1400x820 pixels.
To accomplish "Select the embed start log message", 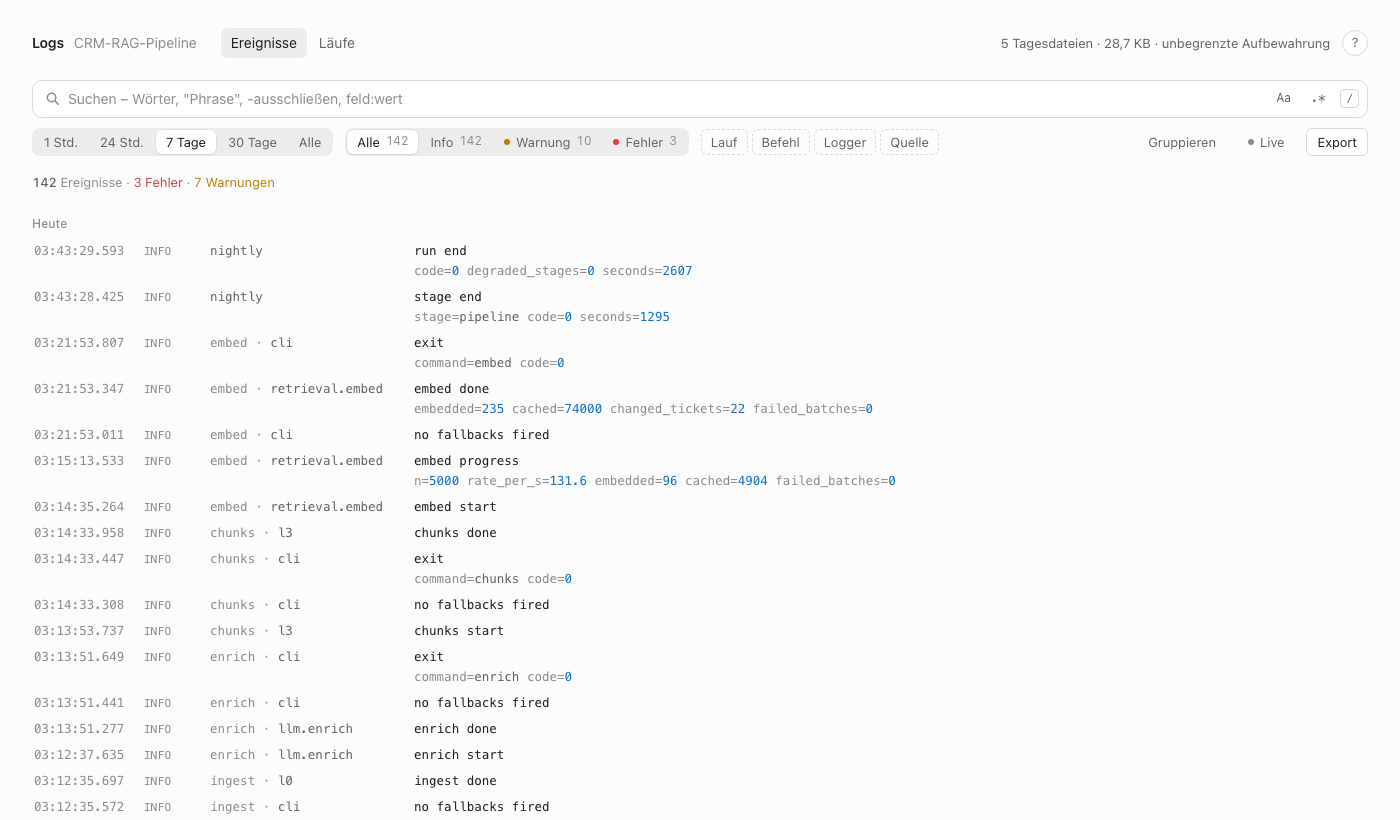I will tap(456, 507).
